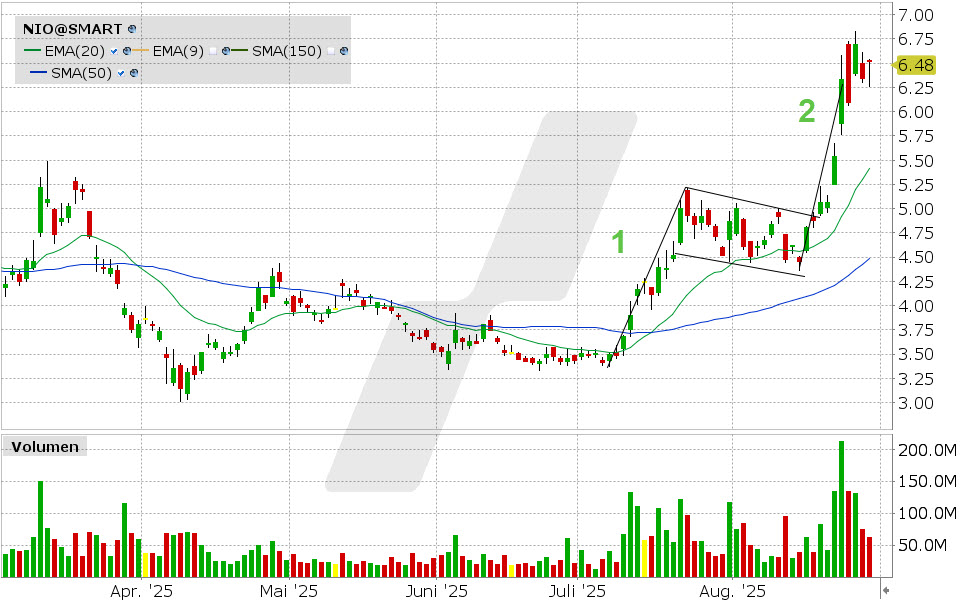Click the 150.0M volume axis value
The width and height of the screenshot is (960, 600).
(x=927, y=481)
